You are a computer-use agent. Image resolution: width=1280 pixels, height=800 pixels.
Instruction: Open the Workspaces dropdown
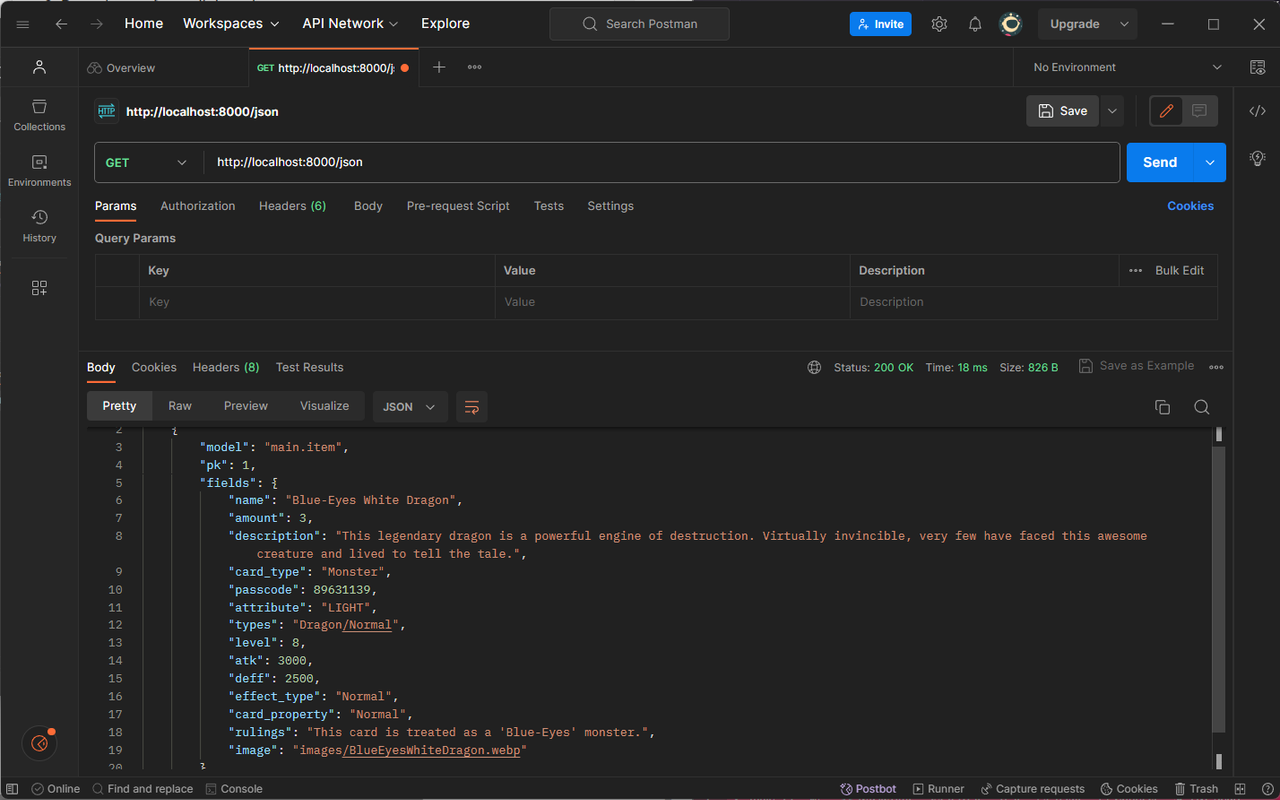(x=232, y=23)
